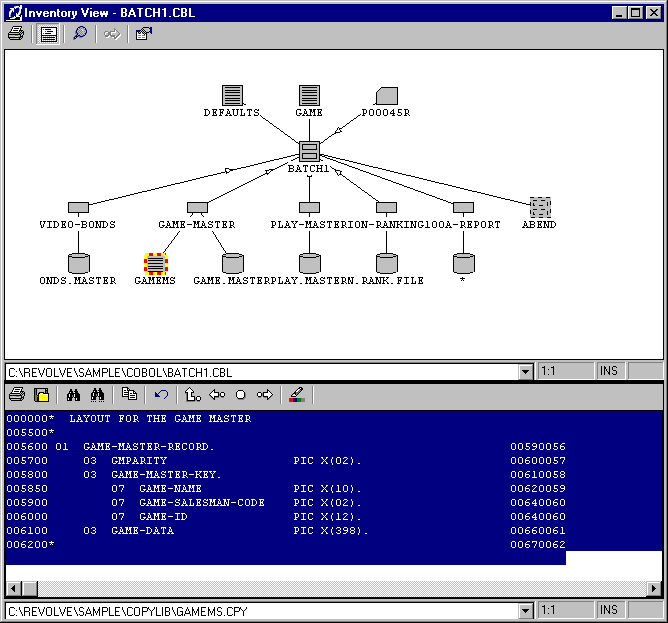Select the BATCH1 program node

(x=310, y=152)
